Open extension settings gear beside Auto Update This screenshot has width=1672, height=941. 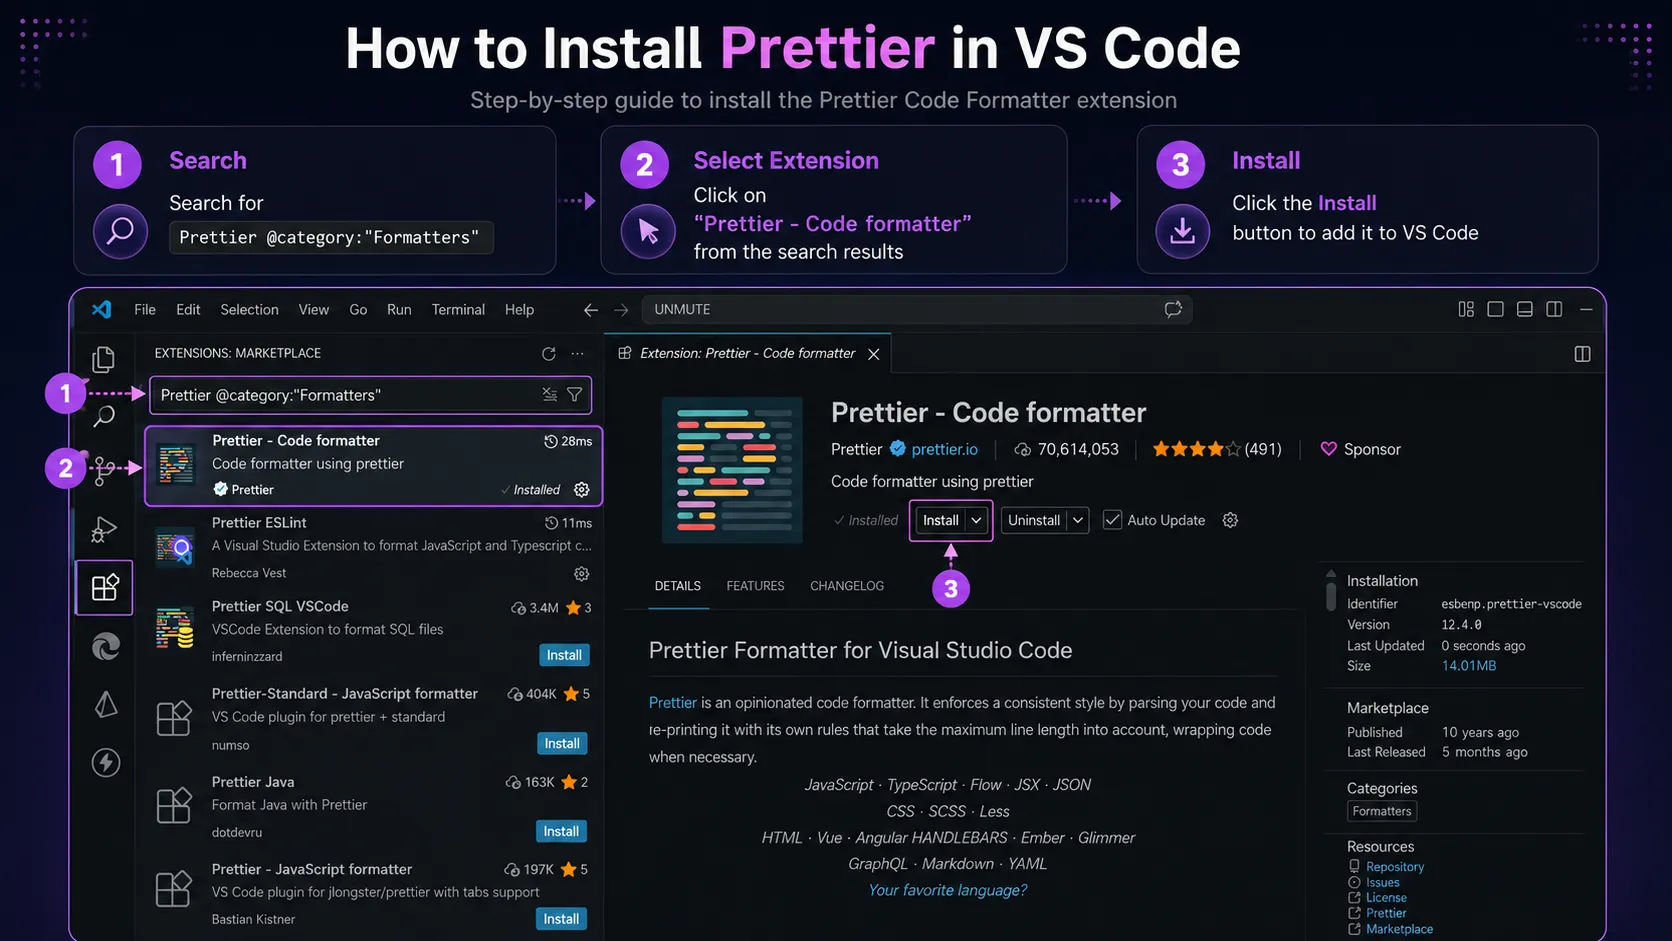[x=1230, y=520]
